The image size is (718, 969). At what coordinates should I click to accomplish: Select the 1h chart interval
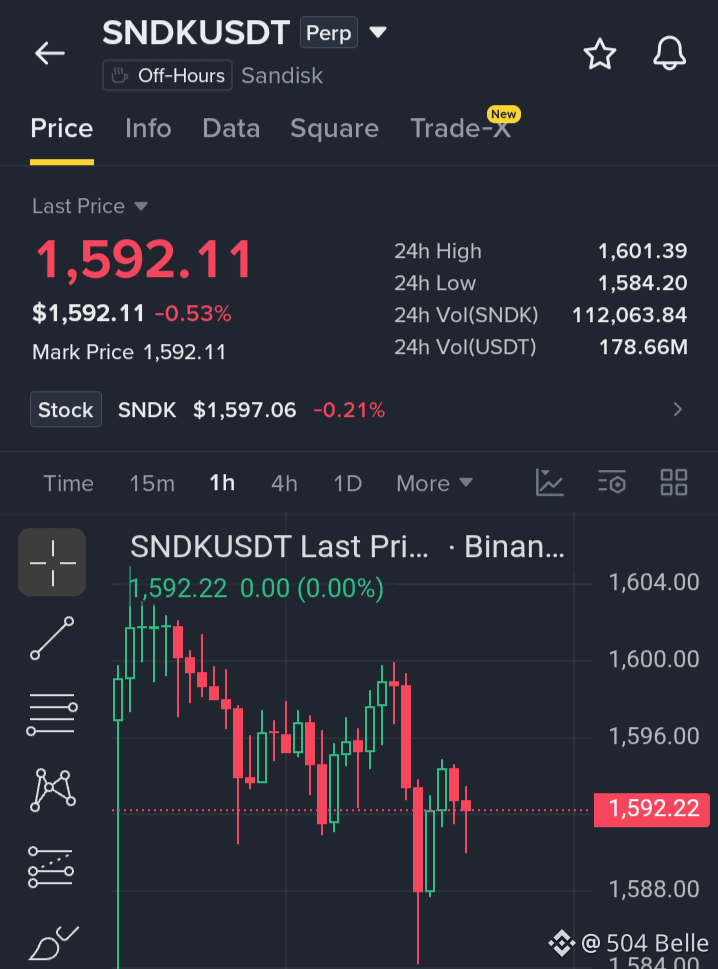(222, 483)
